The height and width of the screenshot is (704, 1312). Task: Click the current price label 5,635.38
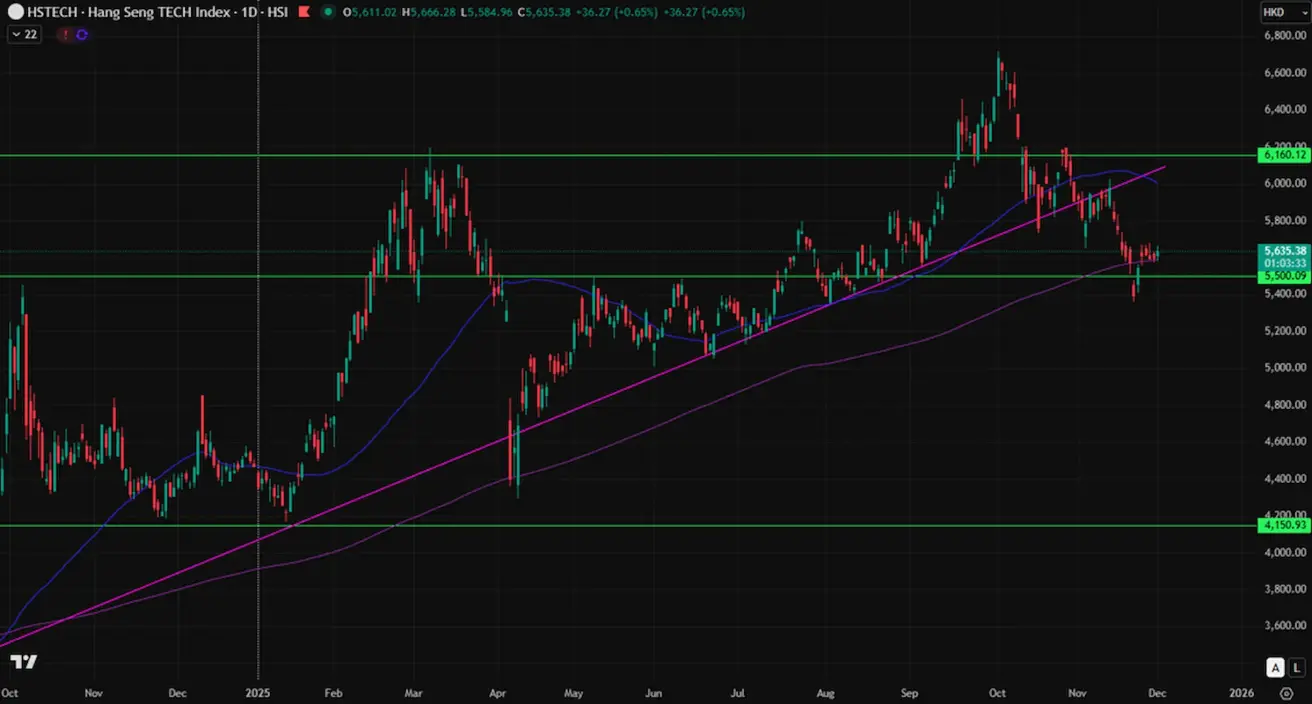[x=1285, y=250]
